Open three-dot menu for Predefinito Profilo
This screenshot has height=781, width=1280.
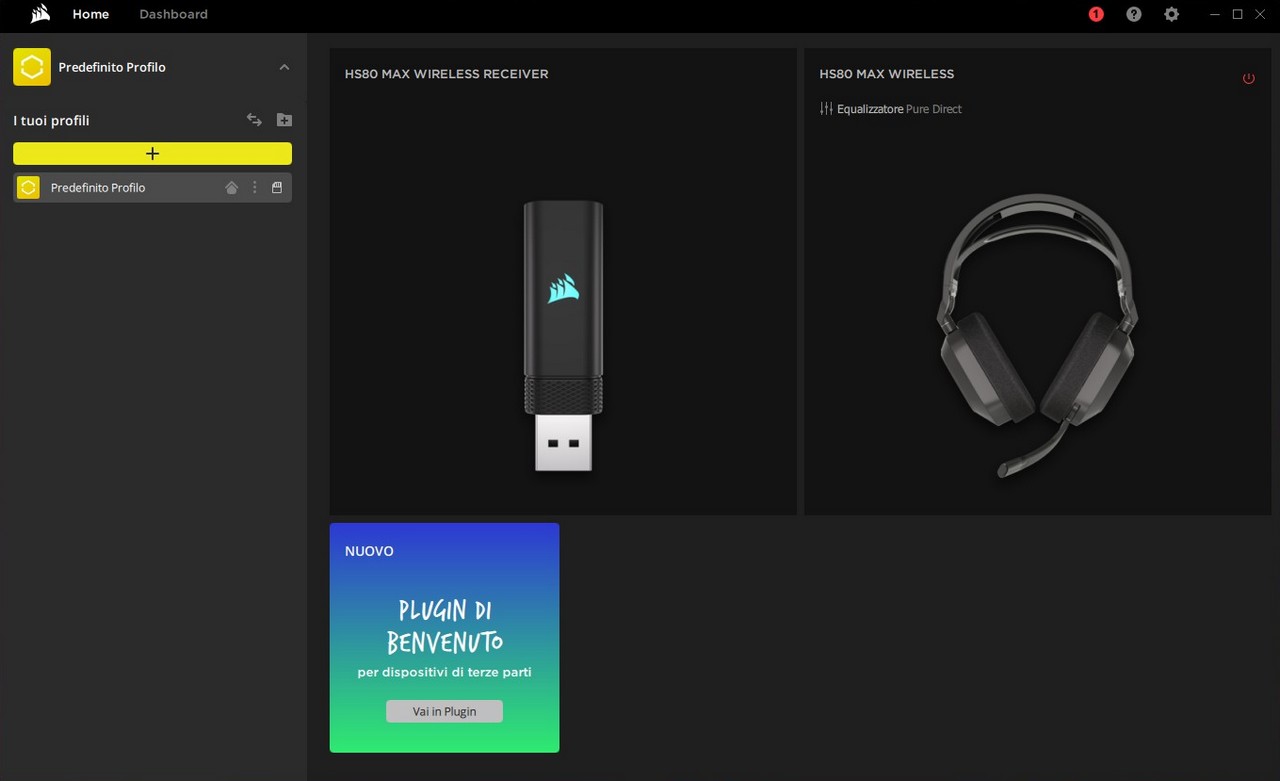pyautogui.click(x=254, y=188)
